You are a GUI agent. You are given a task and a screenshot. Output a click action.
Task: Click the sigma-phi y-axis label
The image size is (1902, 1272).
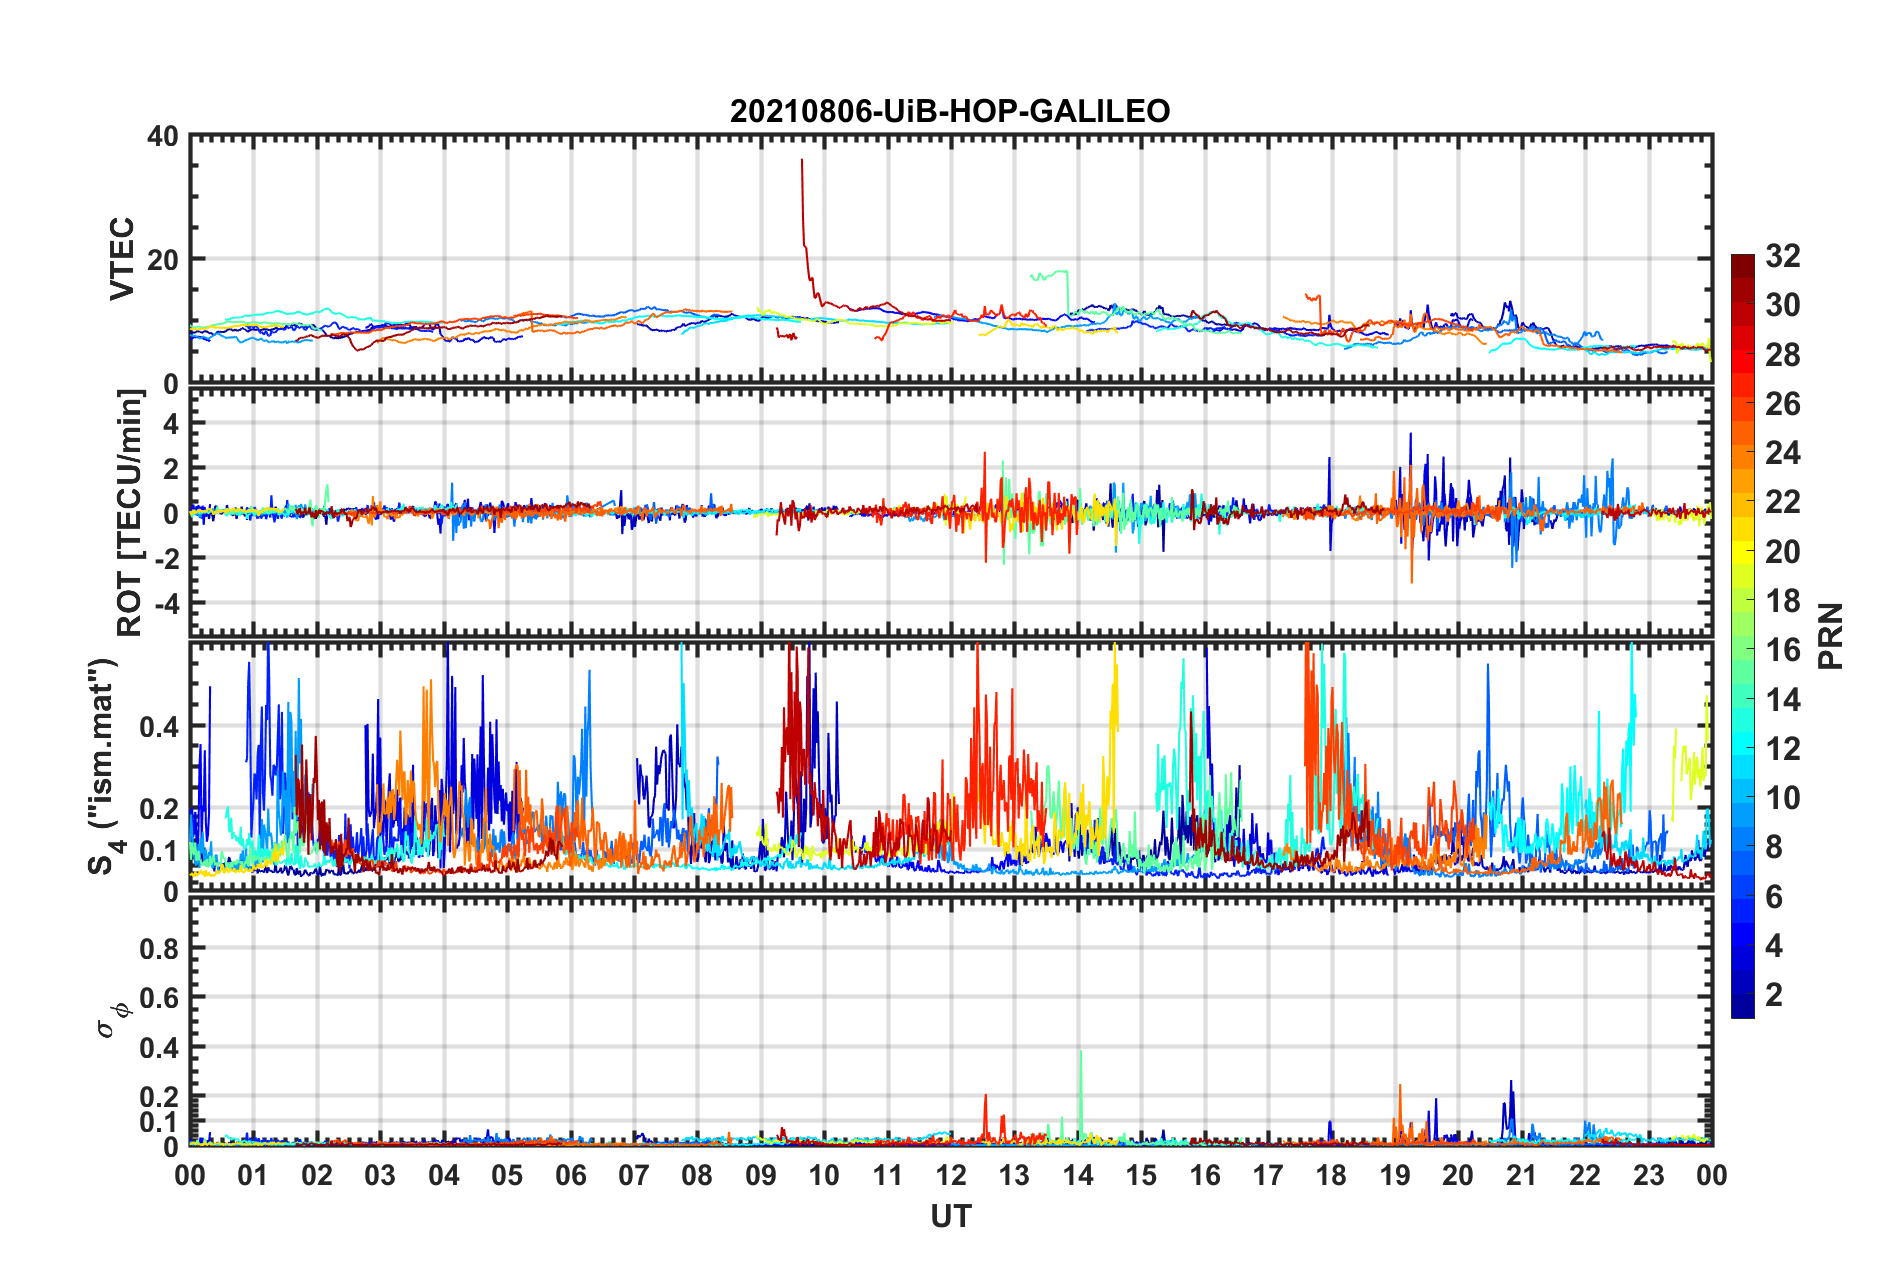point(115,1020)
